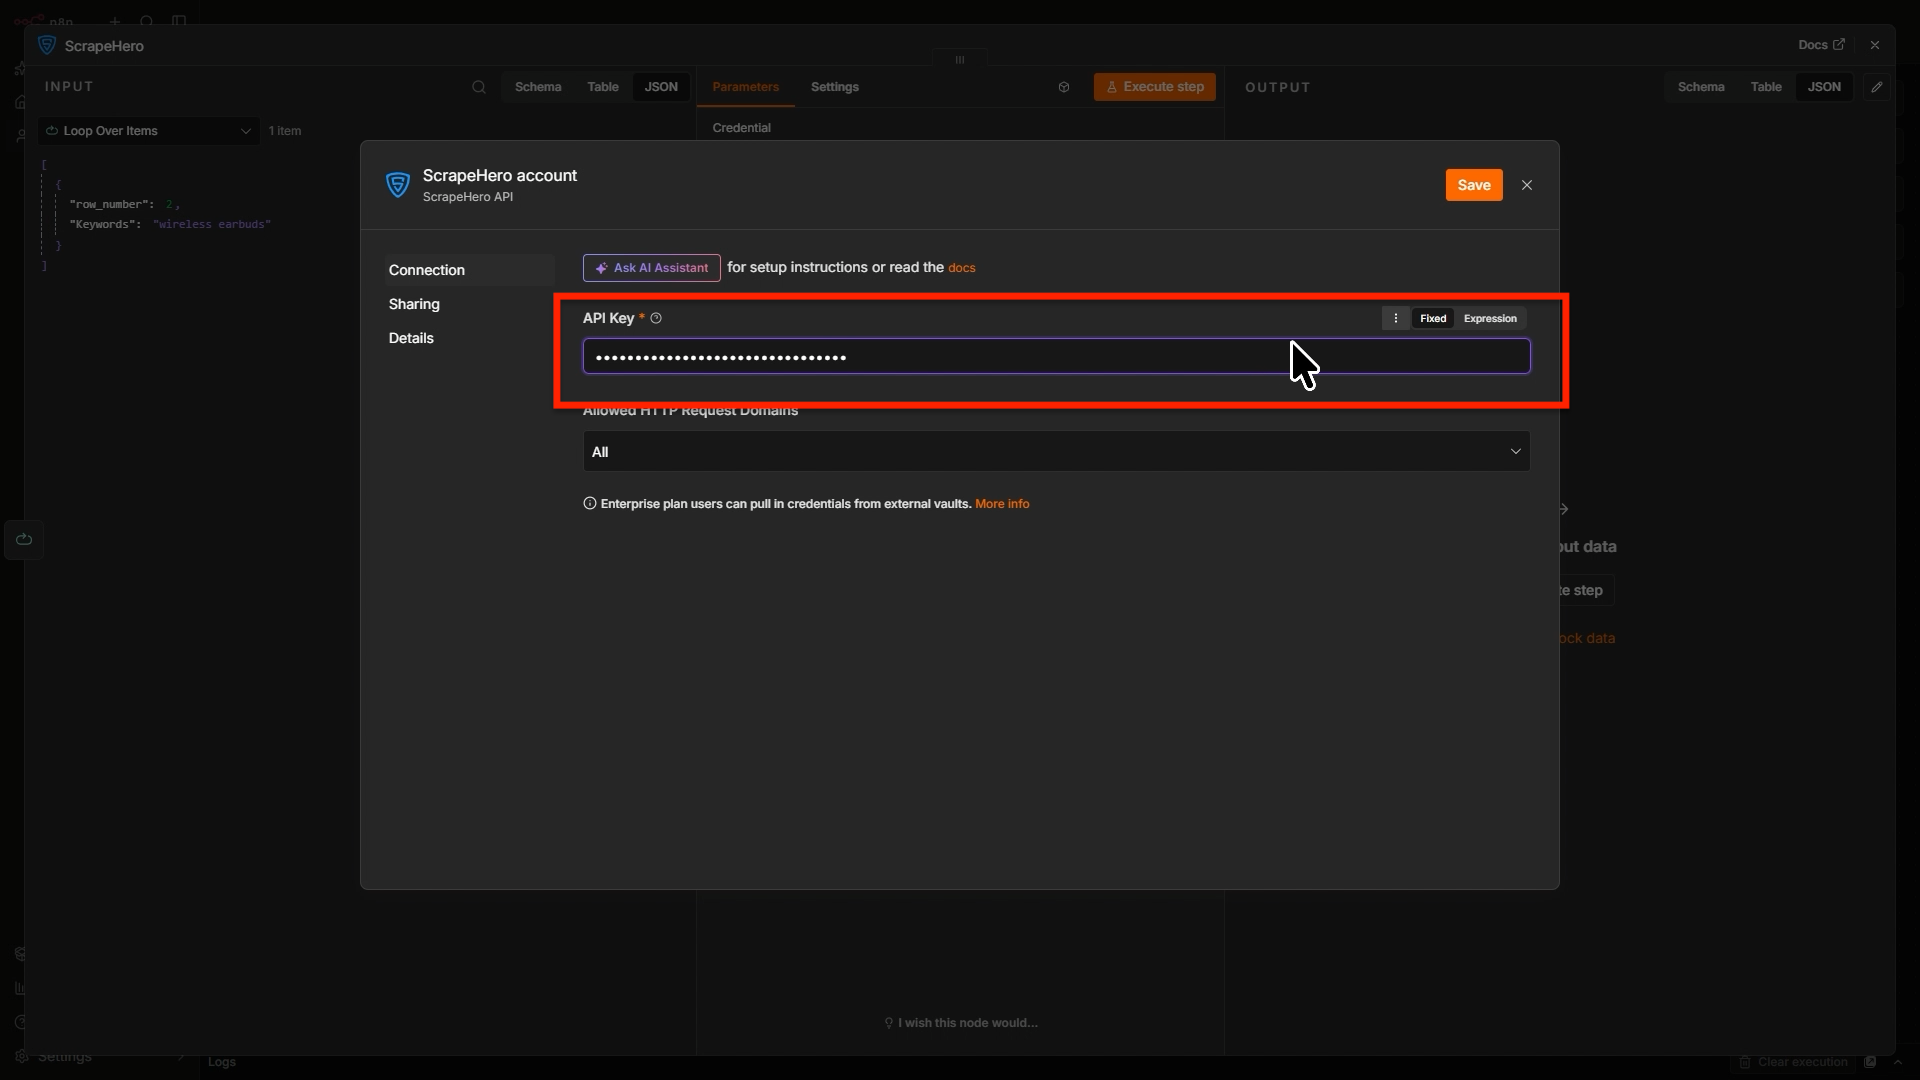Select the Sharing section in credential sidebar
Image resolution: width=1920 pixels, height=1080 pixels.
[414, 304]
